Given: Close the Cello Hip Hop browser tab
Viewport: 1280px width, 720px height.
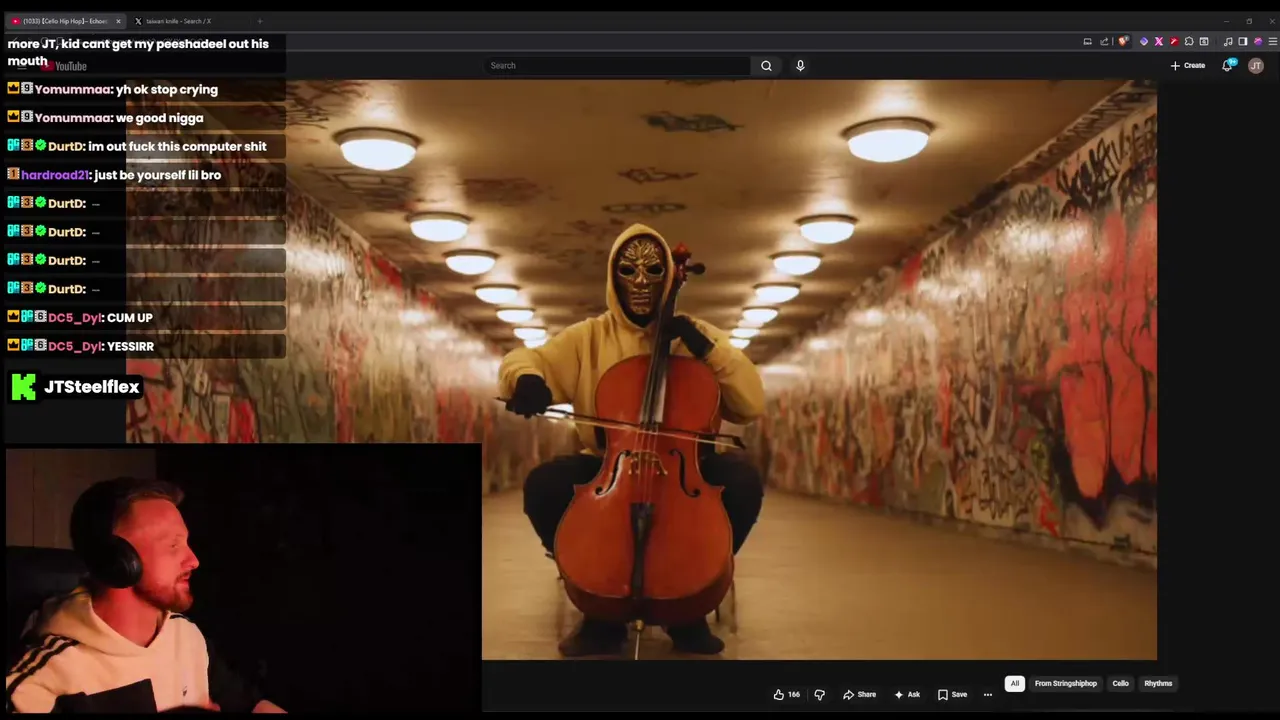Looking at the screenshot, I should point(118,21).
